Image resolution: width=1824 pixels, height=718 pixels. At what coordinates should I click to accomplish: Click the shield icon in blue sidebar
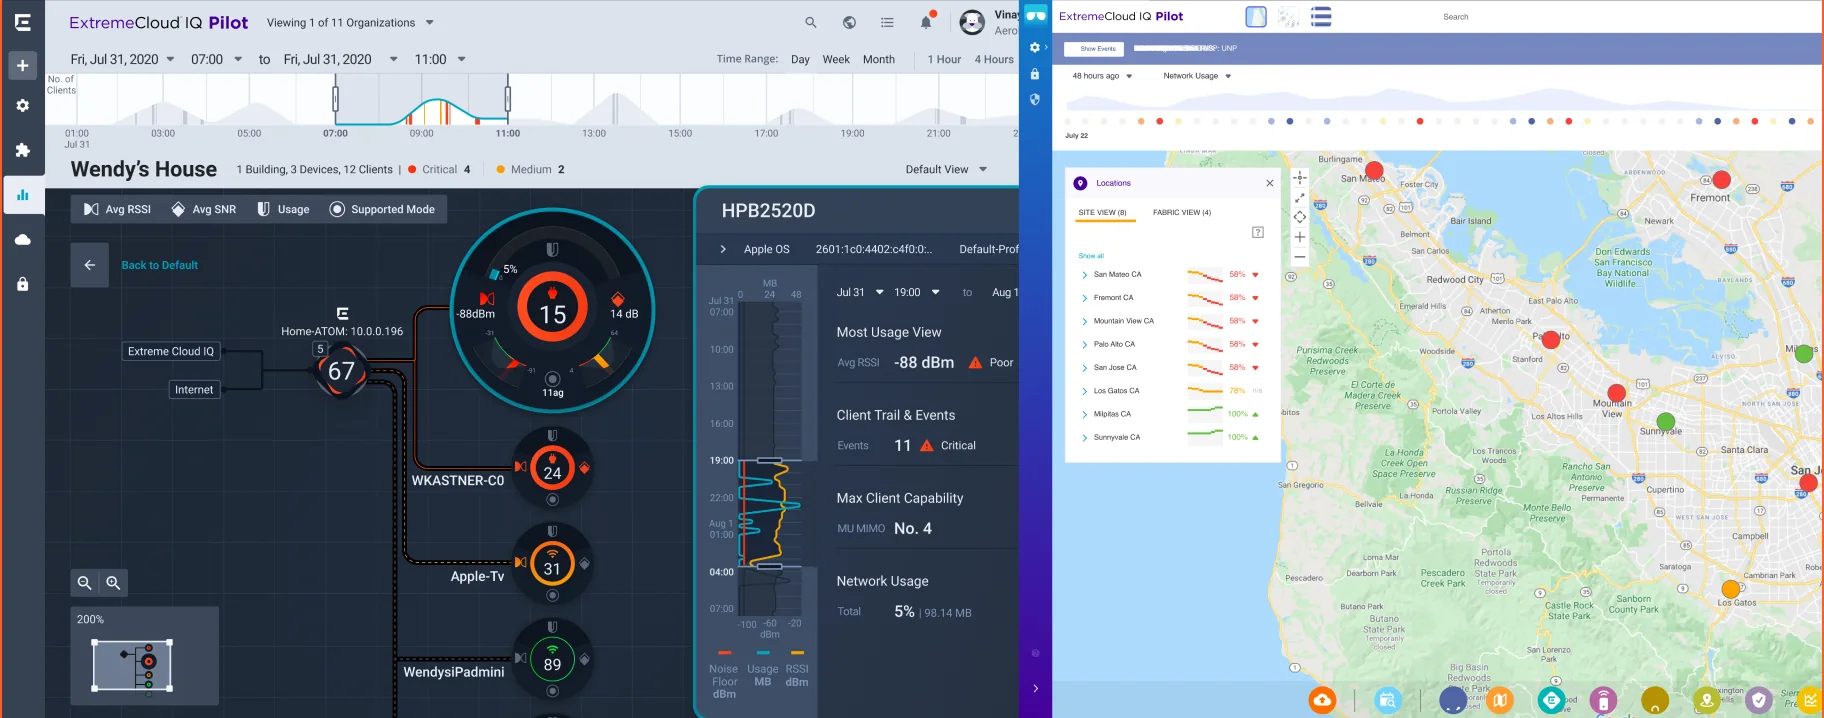coord(1035,99)
